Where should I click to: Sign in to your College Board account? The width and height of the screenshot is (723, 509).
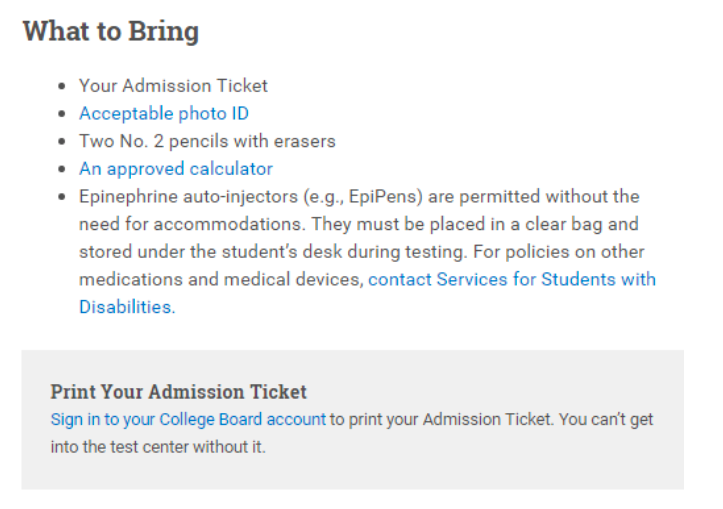tap(188, 420)
